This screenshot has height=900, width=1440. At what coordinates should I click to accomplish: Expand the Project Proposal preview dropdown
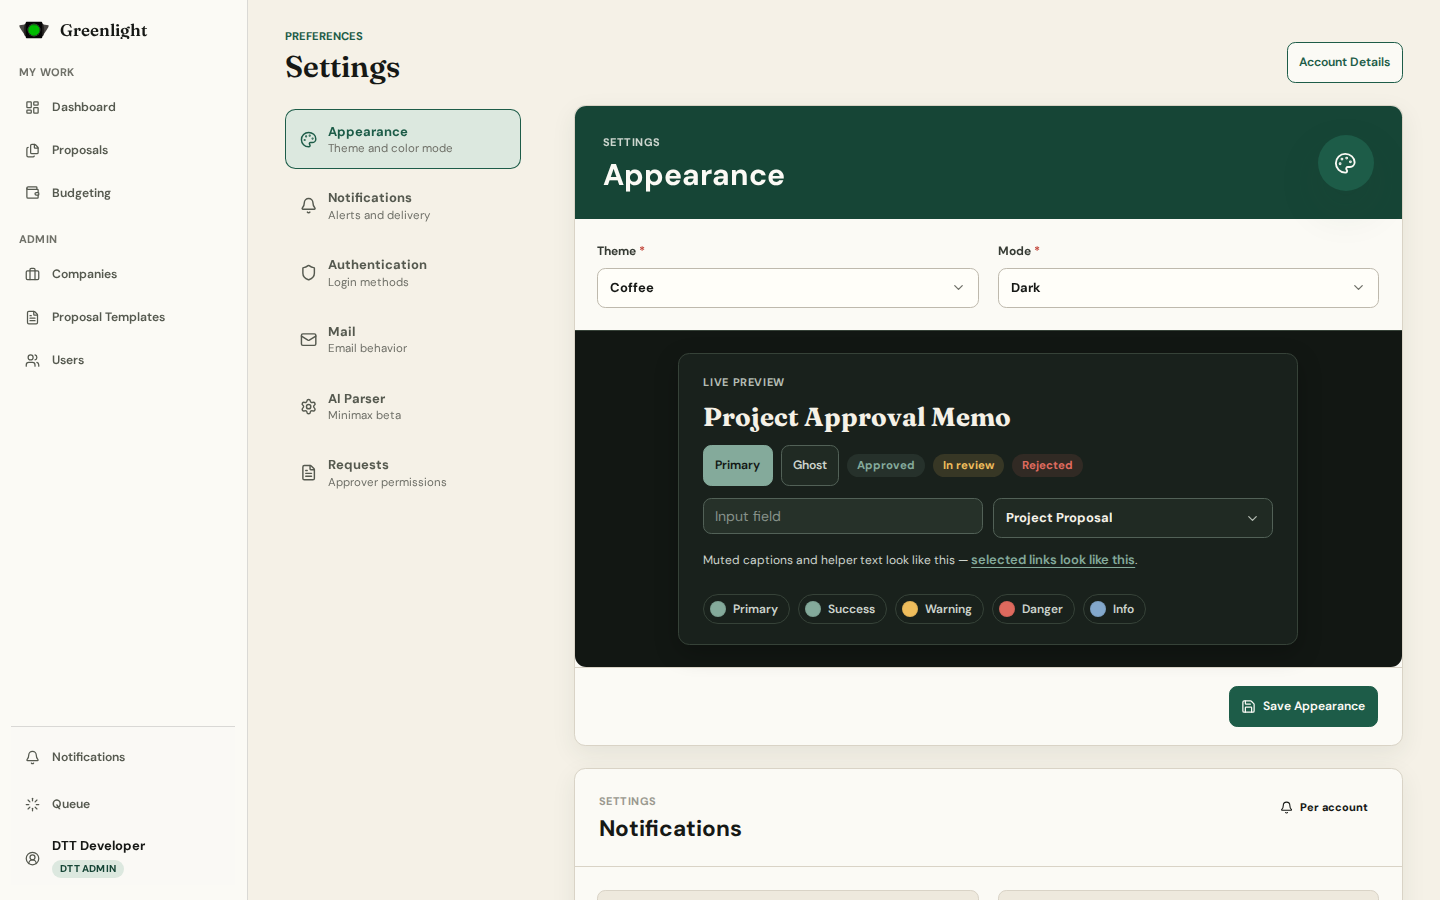[1133, 518]
